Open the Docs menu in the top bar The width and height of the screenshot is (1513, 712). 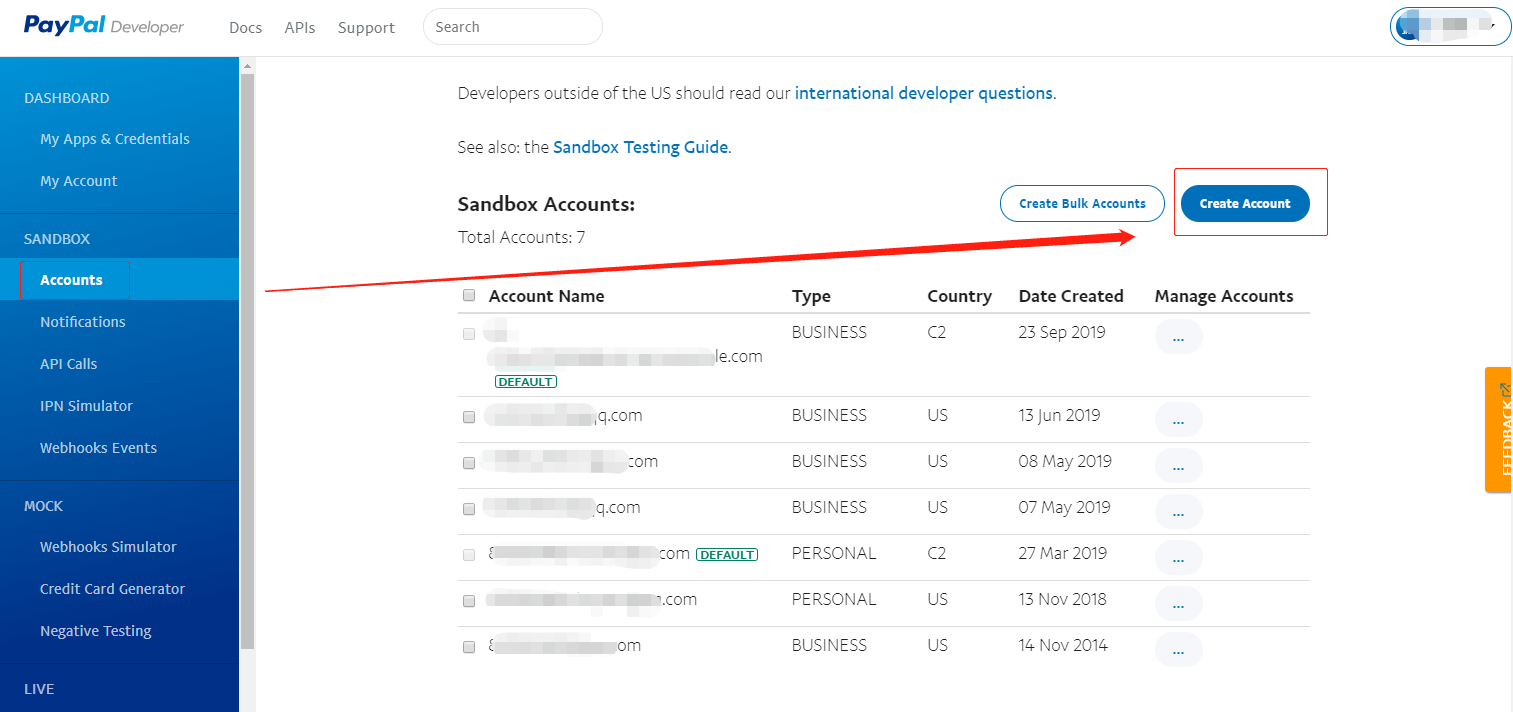tap(245, 28)
